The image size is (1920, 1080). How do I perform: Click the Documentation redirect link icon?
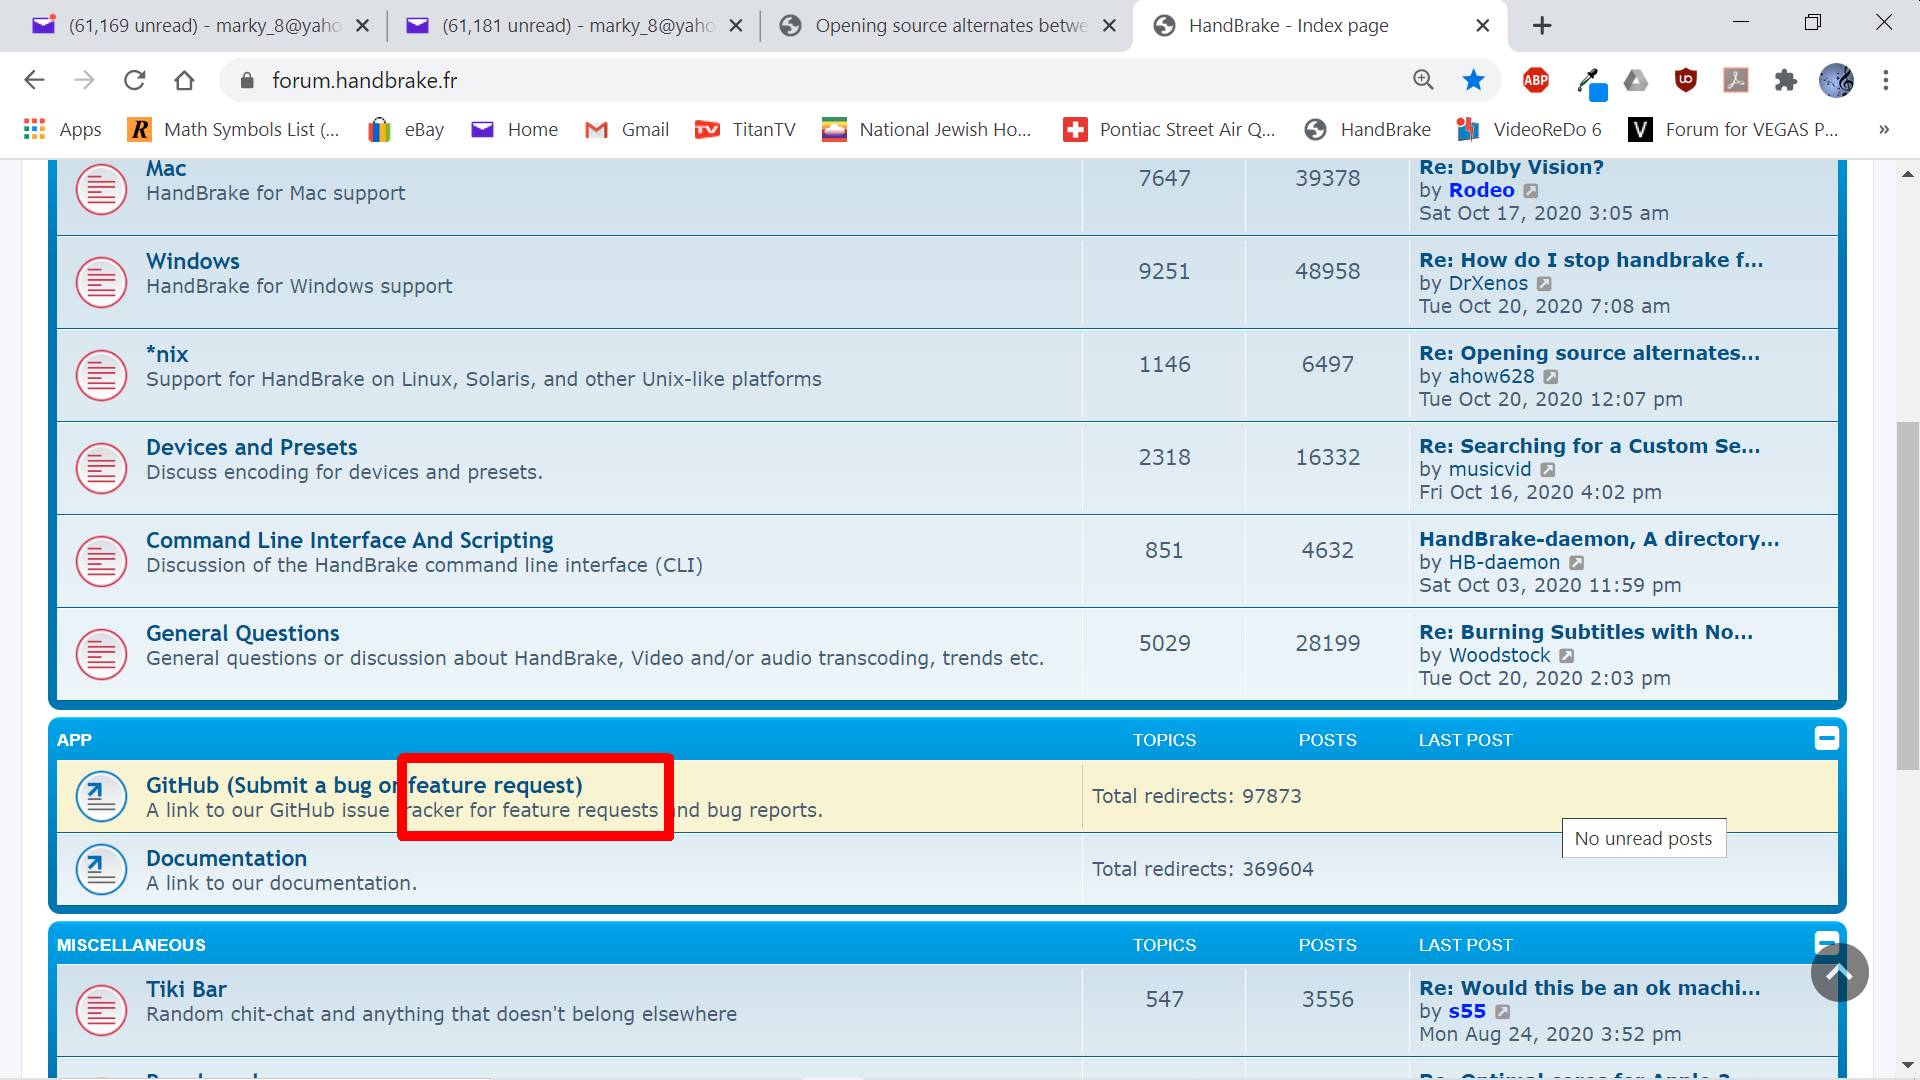coord(101,869)
